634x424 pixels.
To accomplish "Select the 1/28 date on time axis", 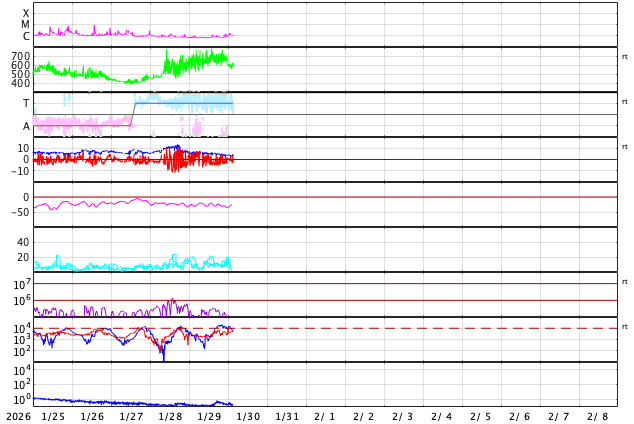I will point(170,416).
